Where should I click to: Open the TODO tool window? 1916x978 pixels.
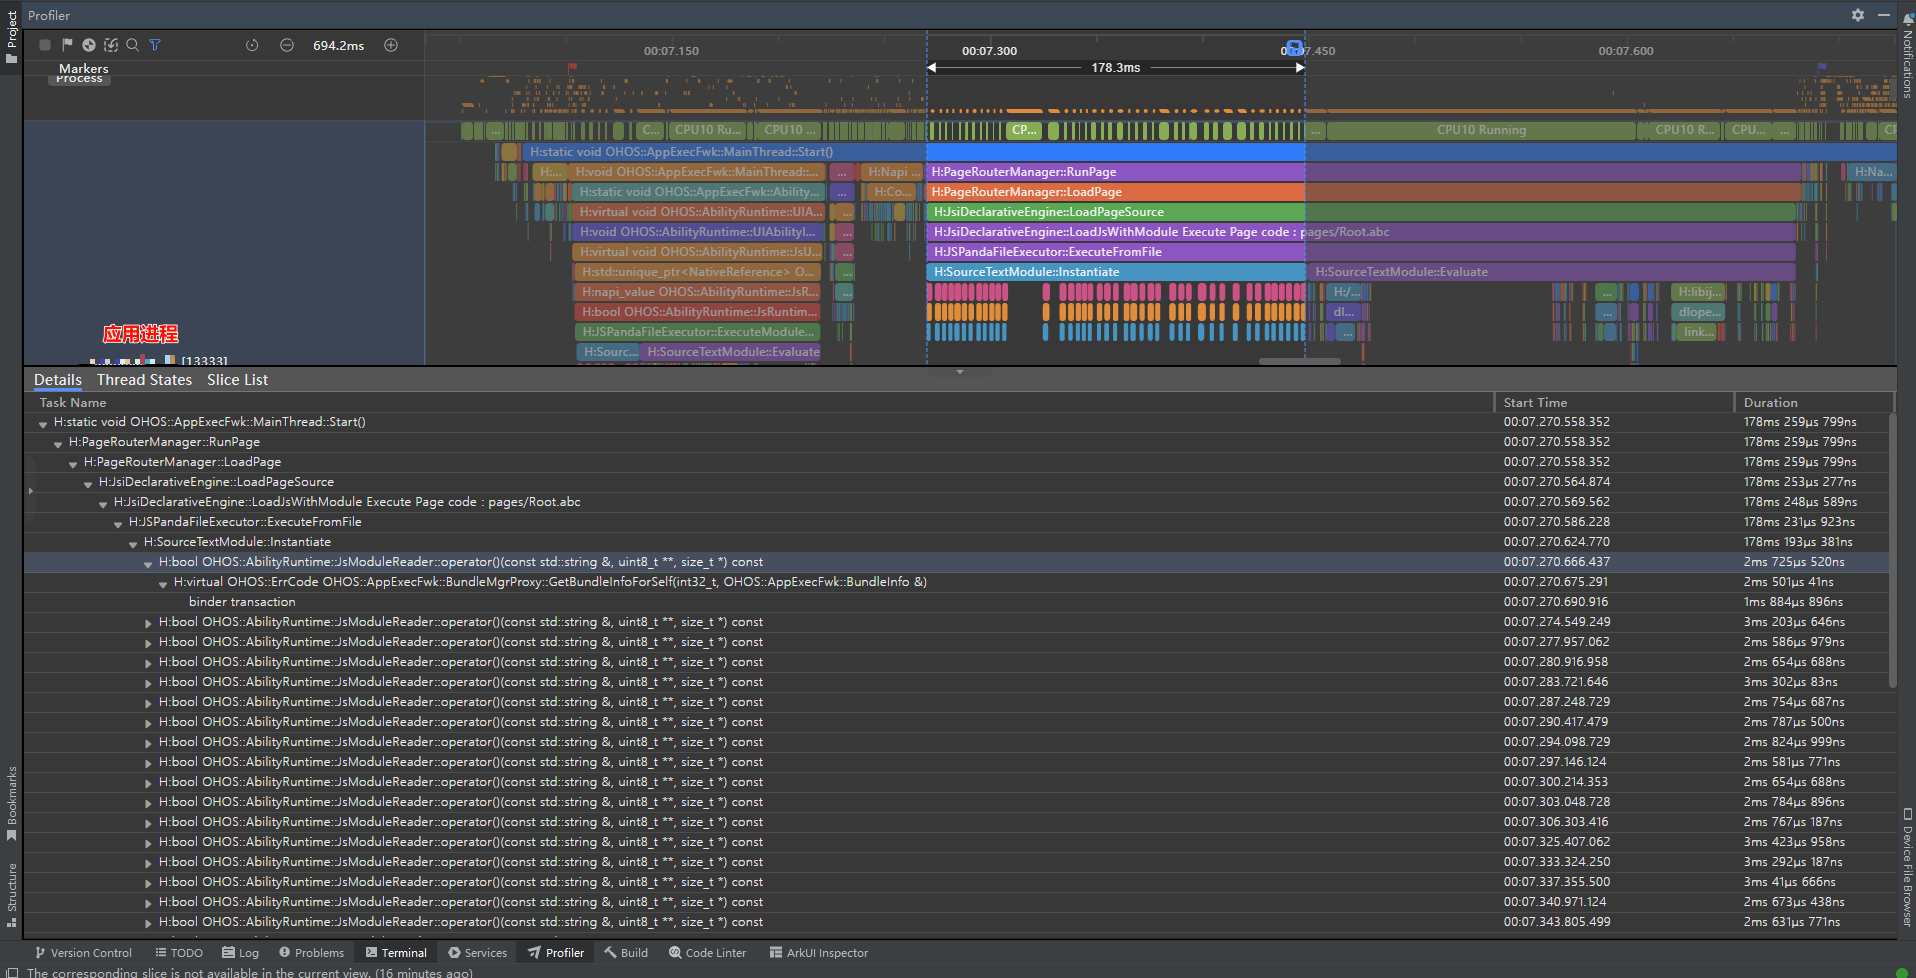coord(179,953)
